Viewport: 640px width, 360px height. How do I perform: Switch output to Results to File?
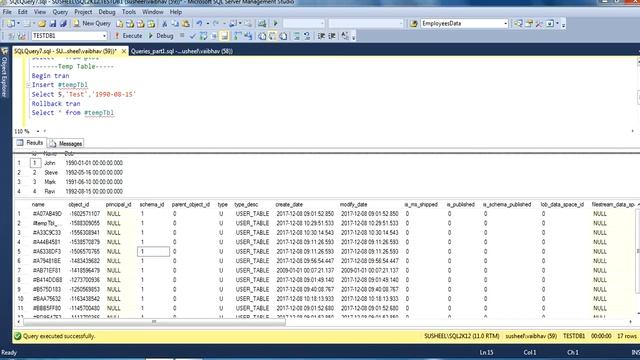coord(283,36)
